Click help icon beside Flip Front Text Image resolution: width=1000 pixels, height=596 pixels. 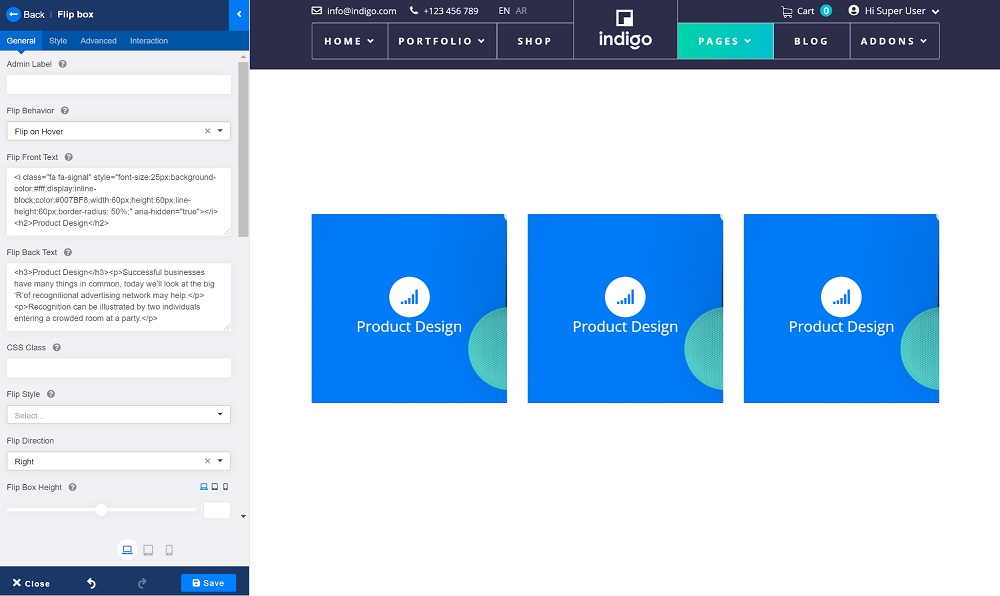click(x=69, y=157)
